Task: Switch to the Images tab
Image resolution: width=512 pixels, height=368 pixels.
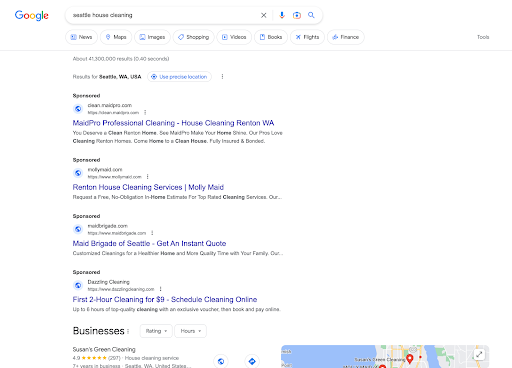Action: (152, 37)
